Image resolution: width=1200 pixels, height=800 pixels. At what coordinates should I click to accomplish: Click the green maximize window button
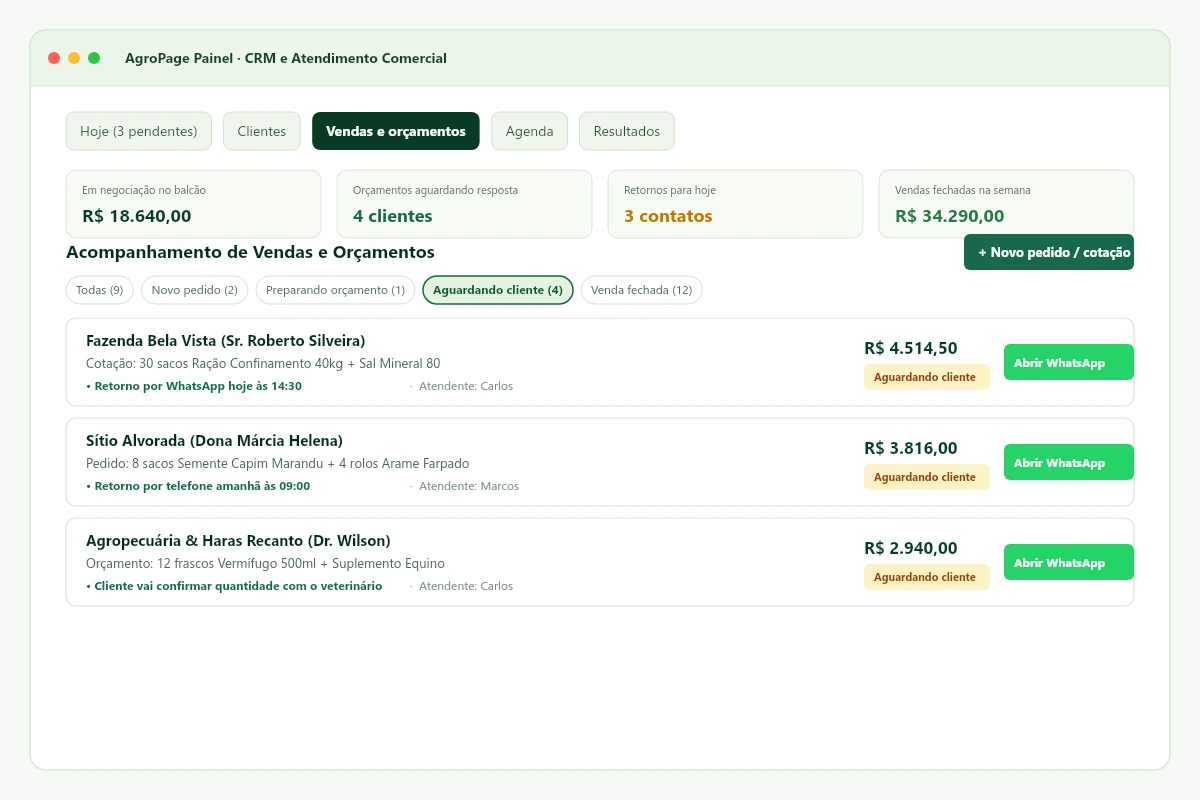coord(94,58)
